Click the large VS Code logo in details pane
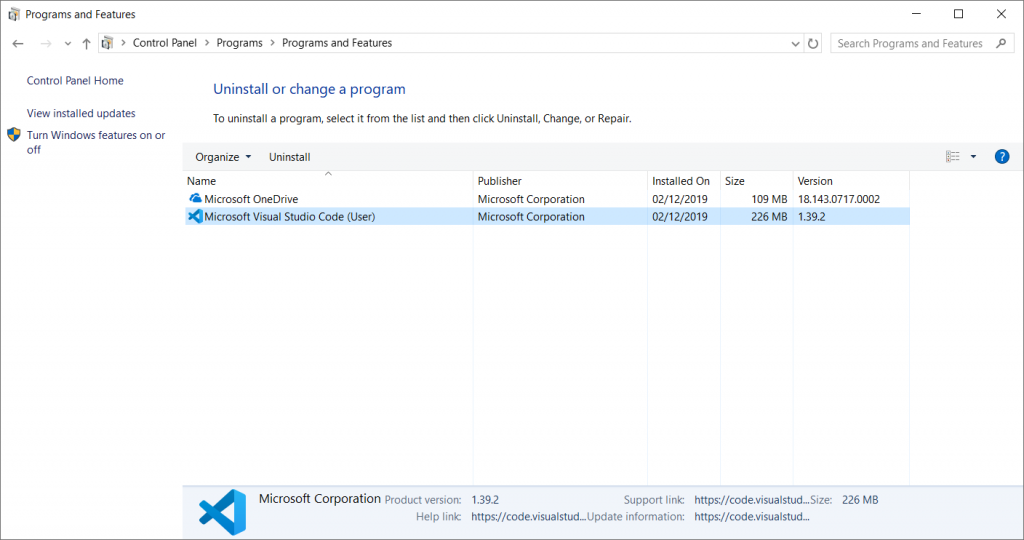 tap(223, 512)
